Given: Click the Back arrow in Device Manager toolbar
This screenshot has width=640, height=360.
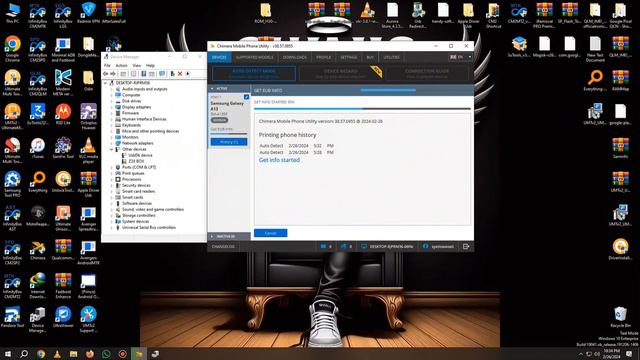Looking at the screenshot, I should tap(106, 74).
